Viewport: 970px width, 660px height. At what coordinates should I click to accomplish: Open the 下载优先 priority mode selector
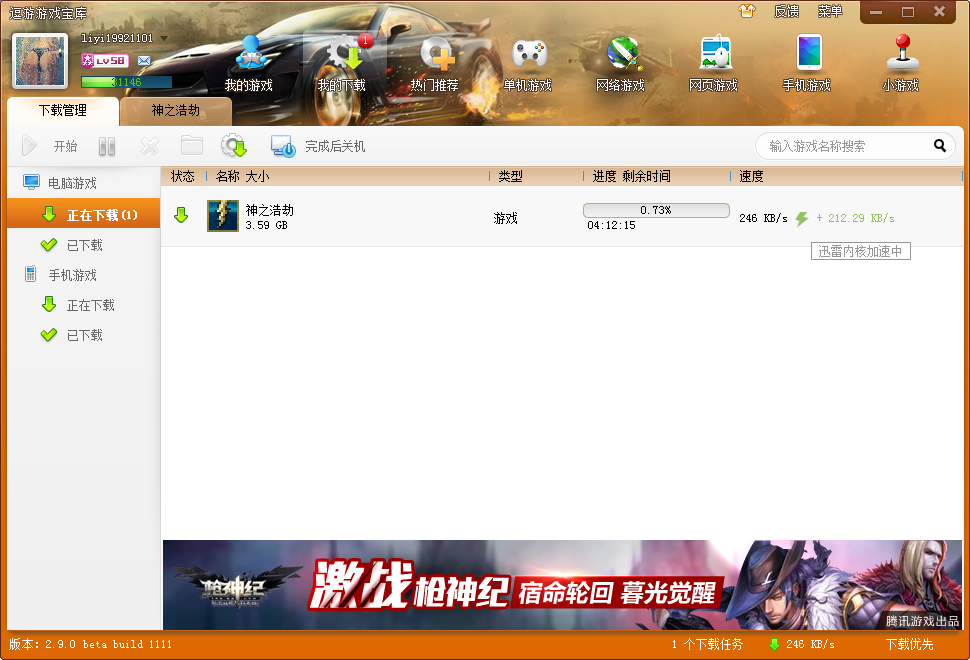(909, 645)
